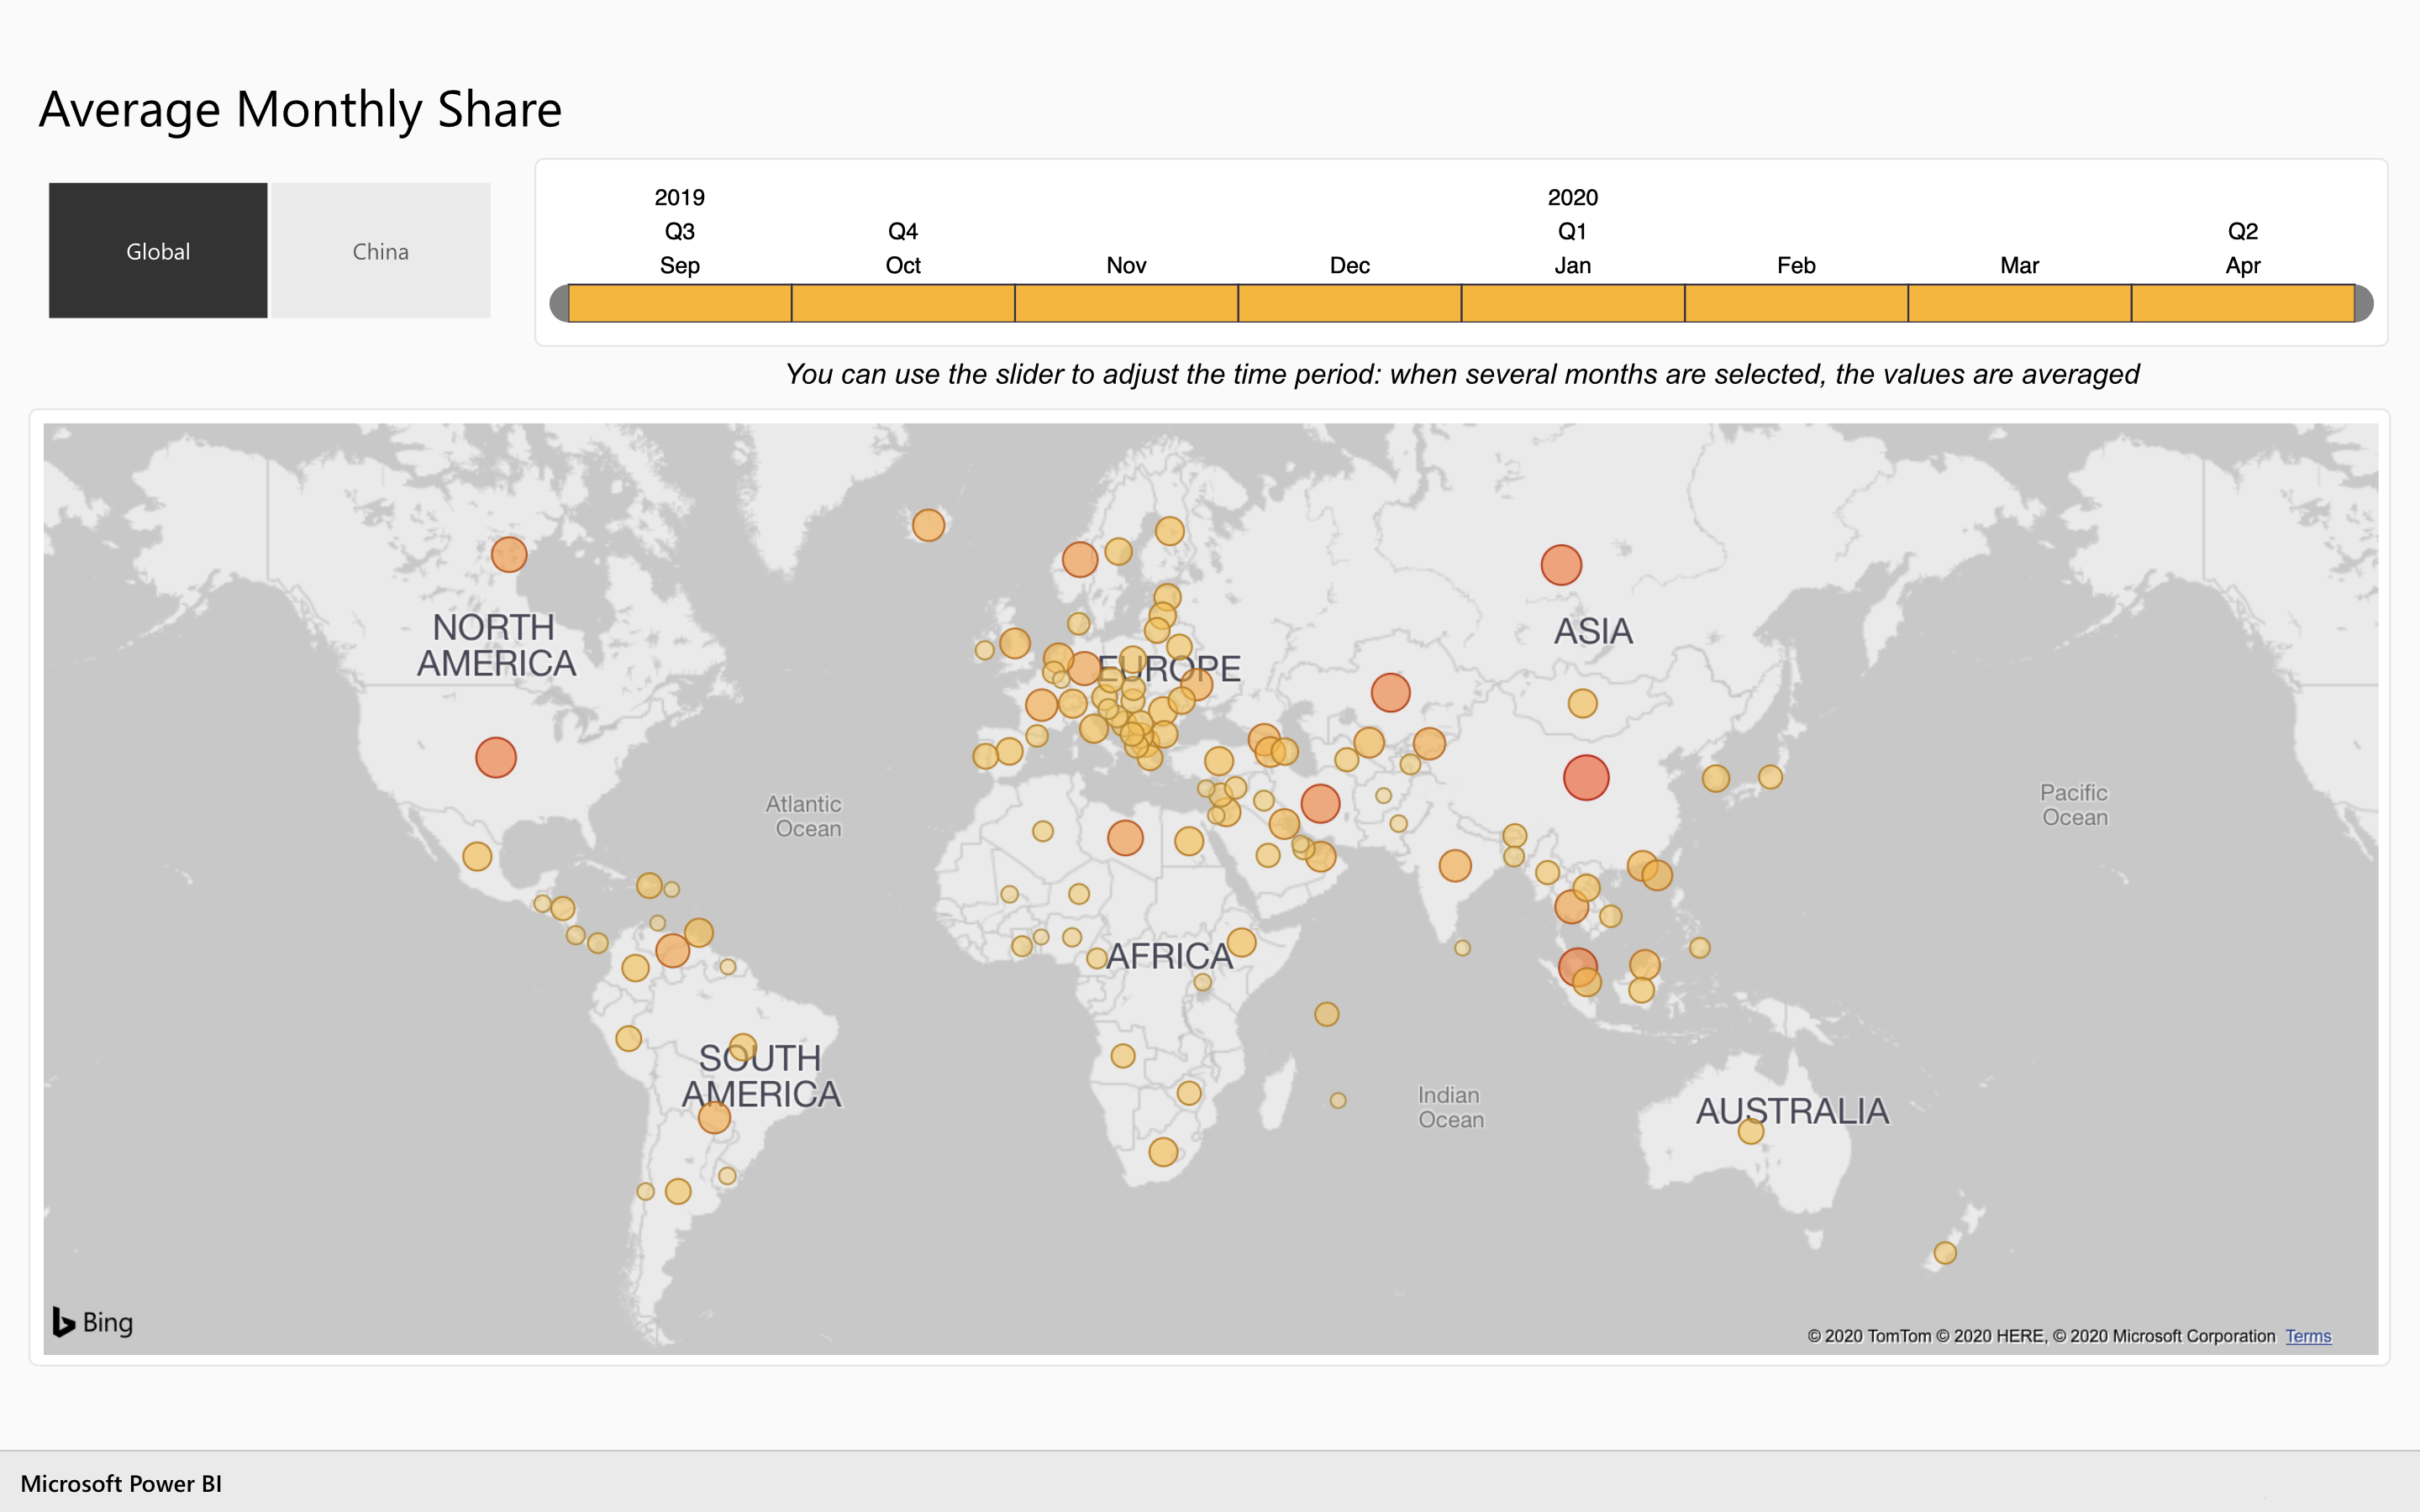
Task: Click the bubble over Canada
Action: point(509,554)
